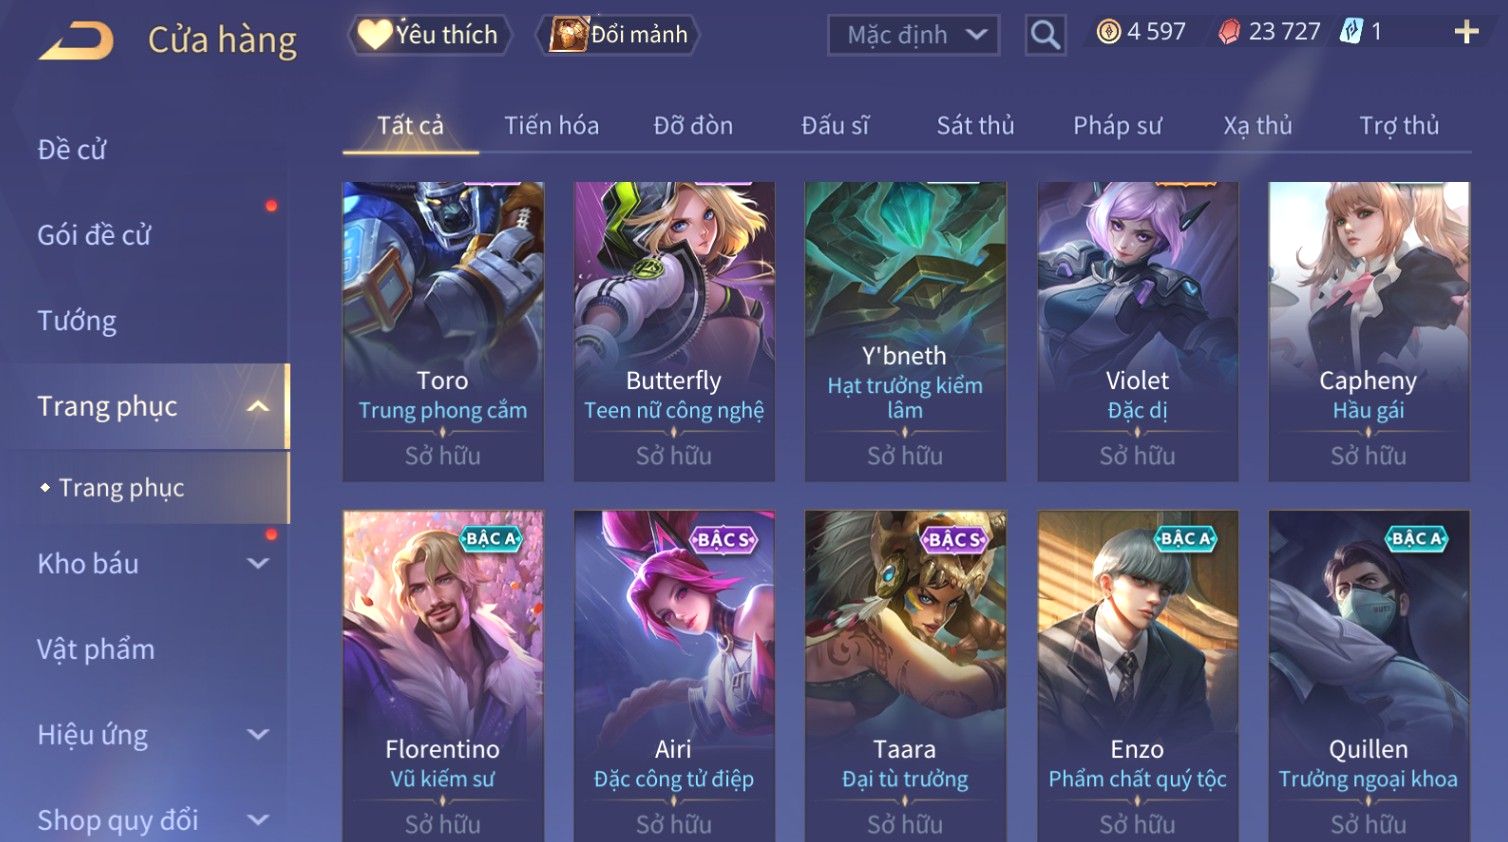Select the Tiến hóa tab
The width and height of the screenshot is (1508, 842).
pyautogui.click(x=551, y=126)
